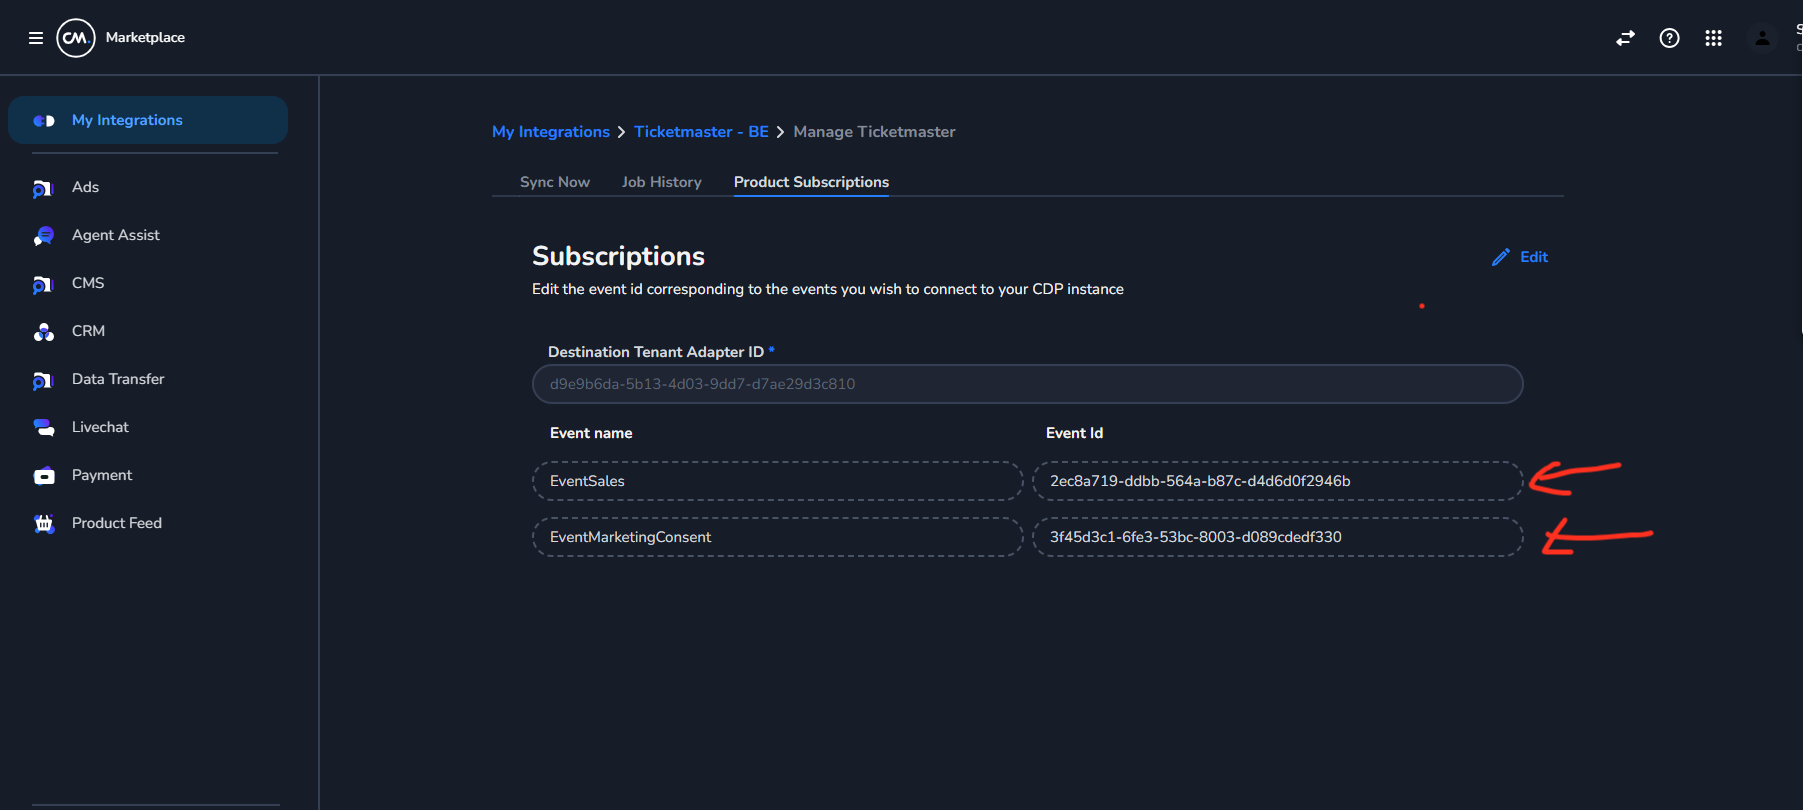This screenshot has width=1803, height=810.
Task: Click the CM logo icon
Action: click(x=76, y=38)
